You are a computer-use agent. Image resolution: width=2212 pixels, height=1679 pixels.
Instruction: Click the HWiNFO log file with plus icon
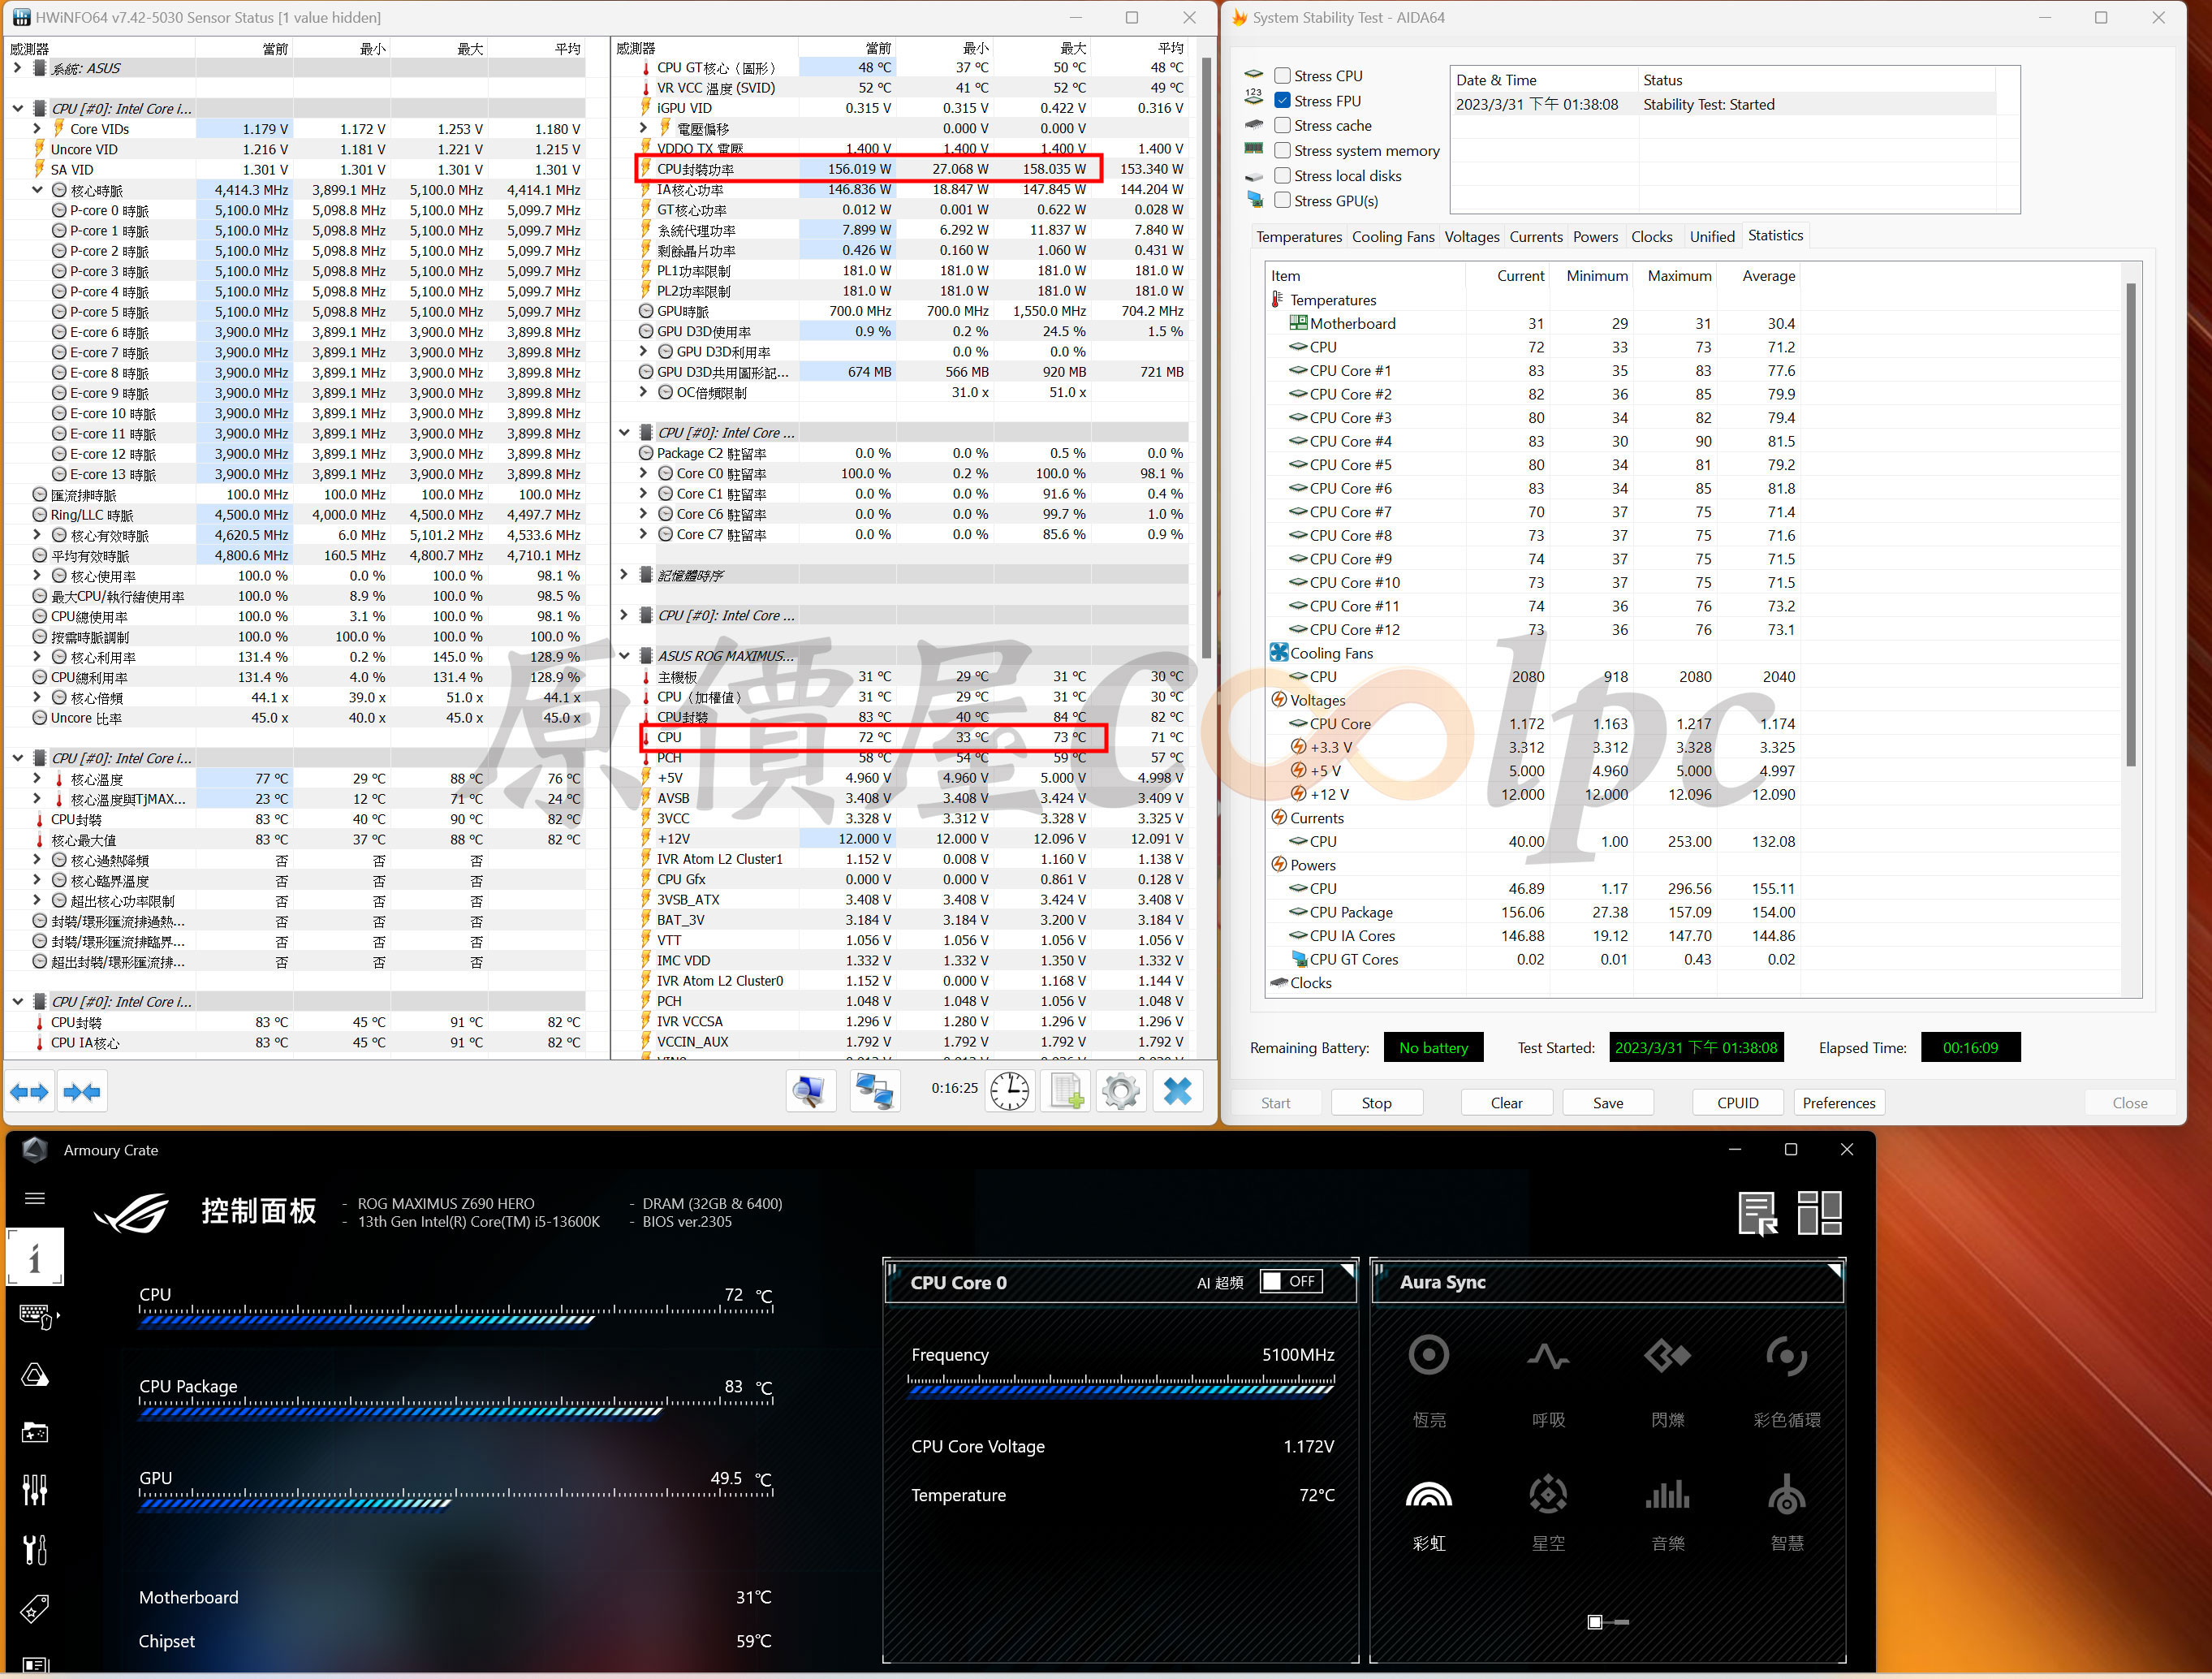coord(1067,1091)
